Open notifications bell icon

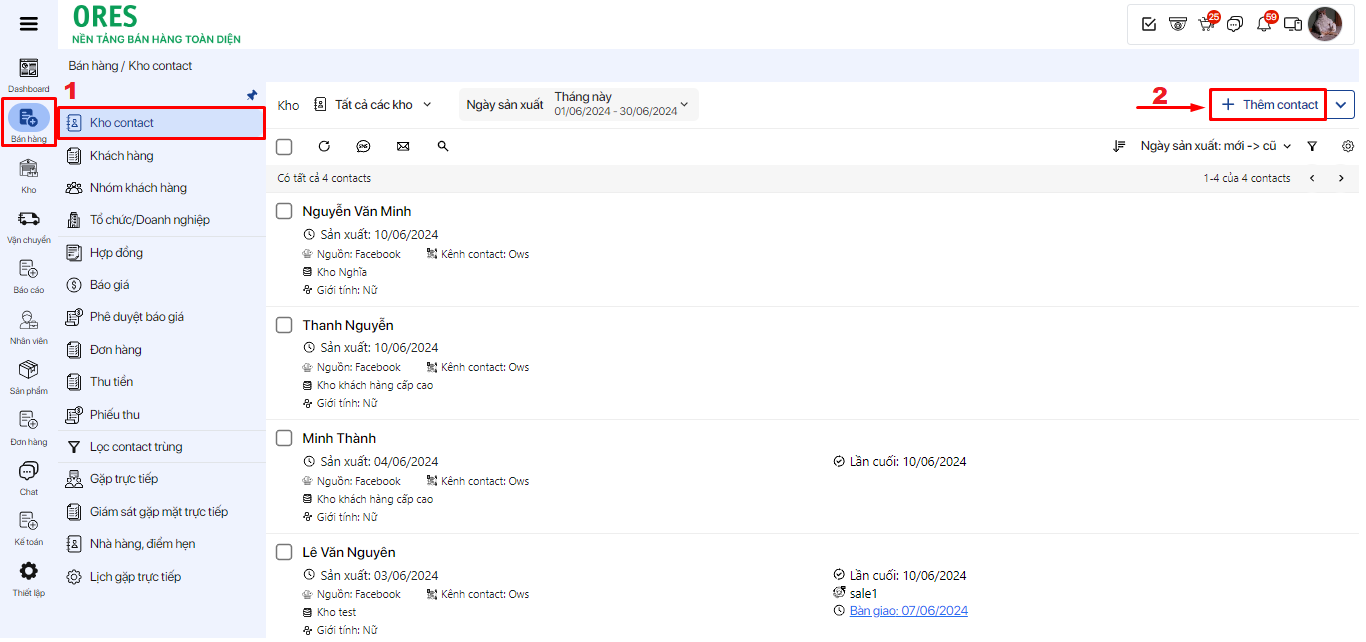point(1263,24)
